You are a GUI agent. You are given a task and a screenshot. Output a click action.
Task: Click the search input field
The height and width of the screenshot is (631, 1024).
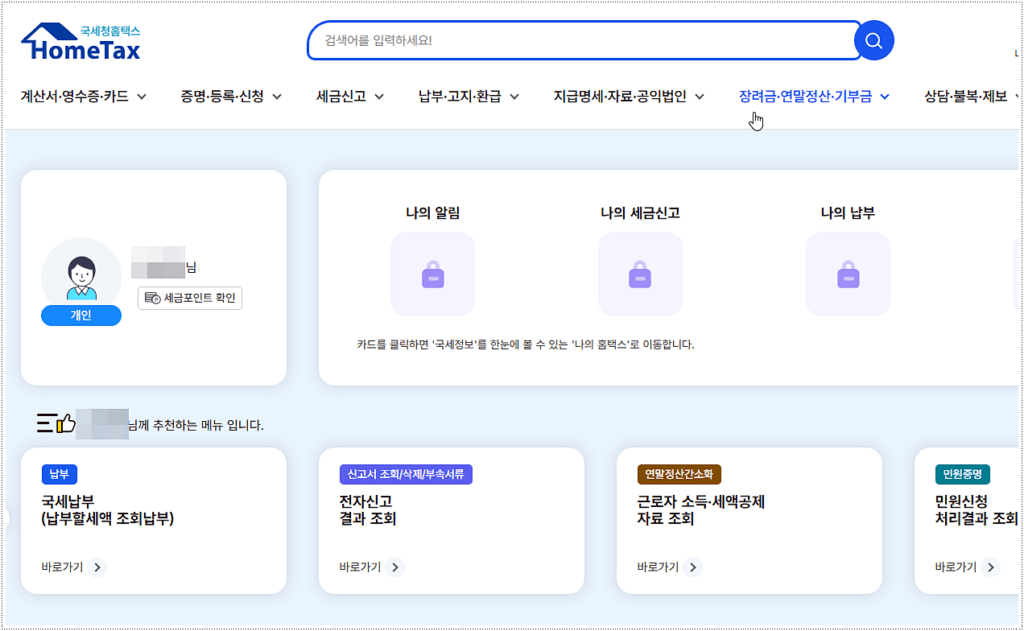click(580, 41)
